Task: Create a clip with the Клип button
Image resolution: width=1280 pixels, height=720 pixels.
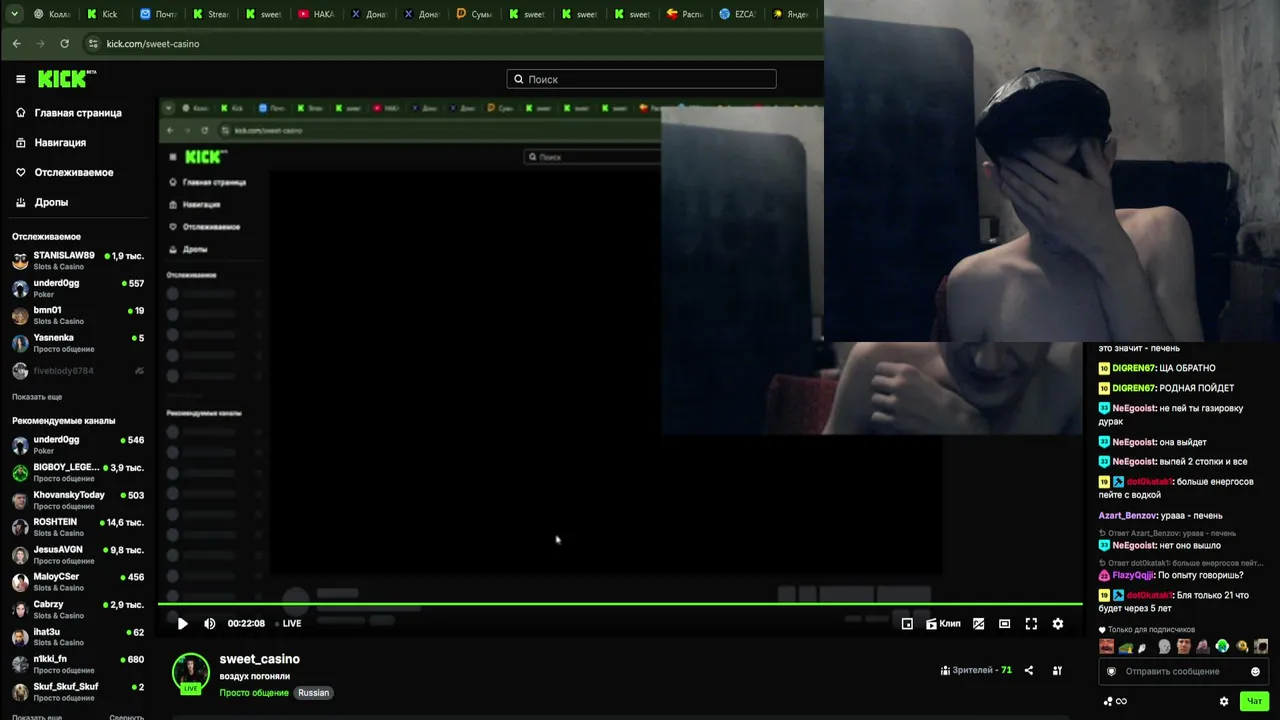Action: point(943,623)
